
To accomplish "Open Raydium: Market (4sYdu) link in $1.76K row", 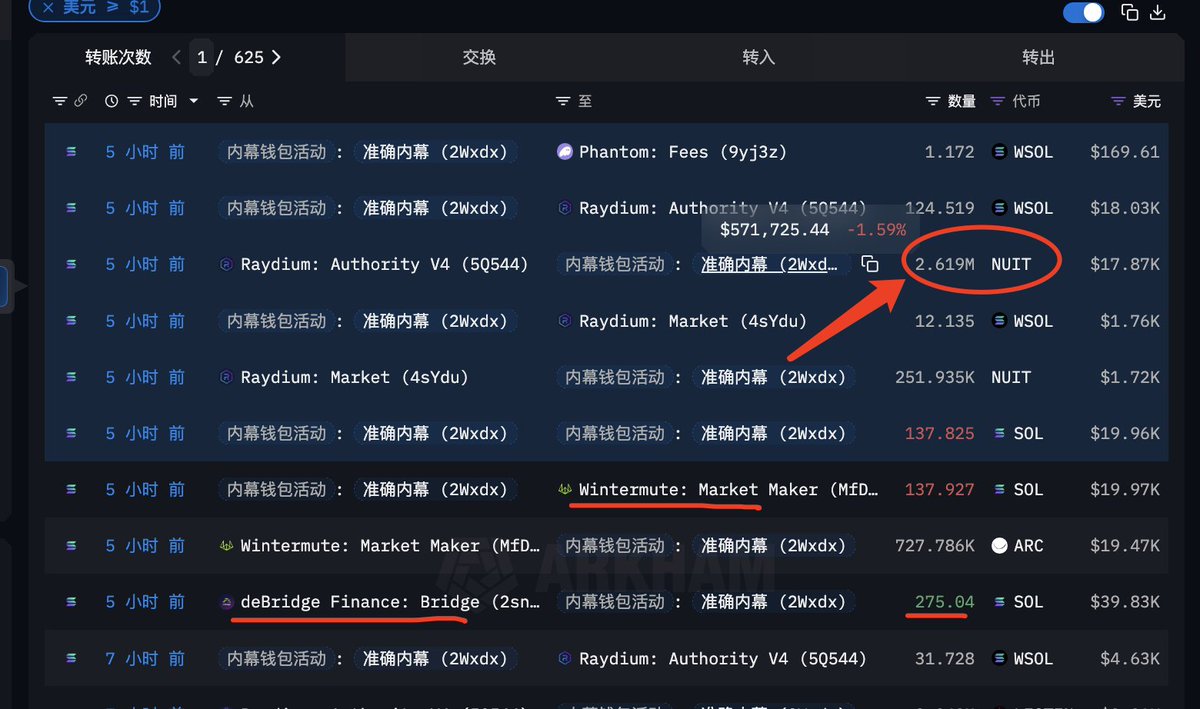I will (x=693, y=321).
